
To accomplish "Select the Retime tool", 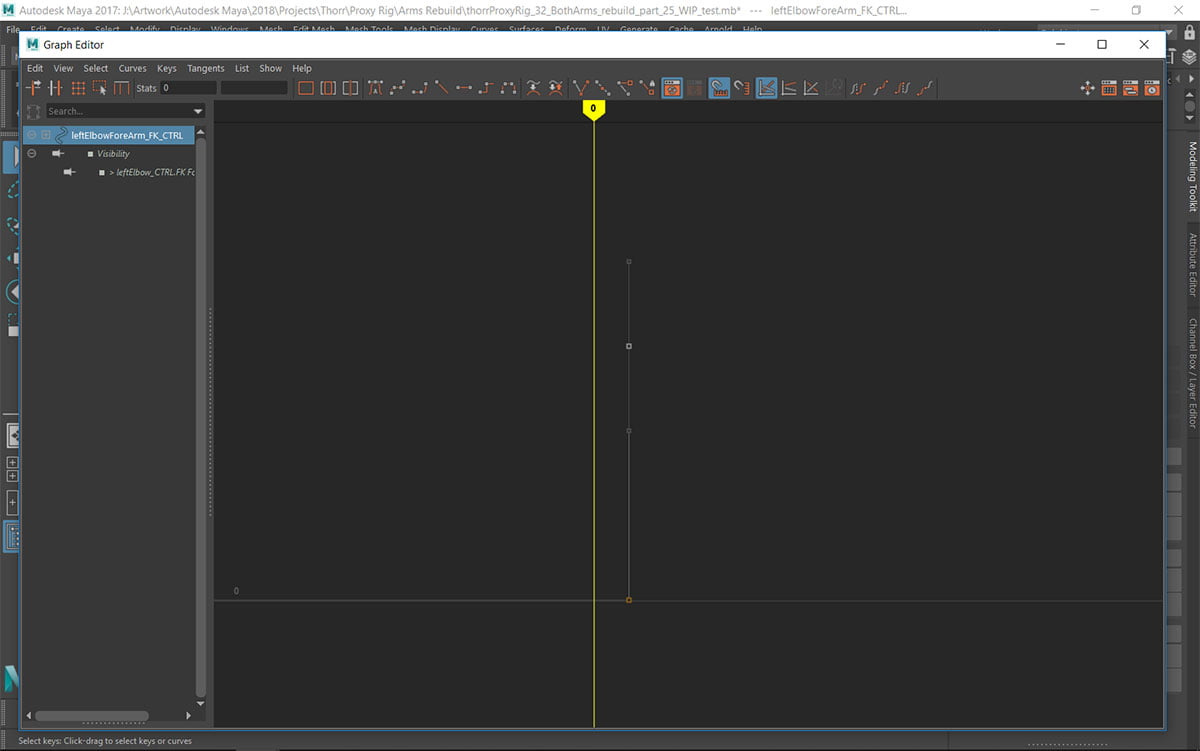I will [121, 88].
